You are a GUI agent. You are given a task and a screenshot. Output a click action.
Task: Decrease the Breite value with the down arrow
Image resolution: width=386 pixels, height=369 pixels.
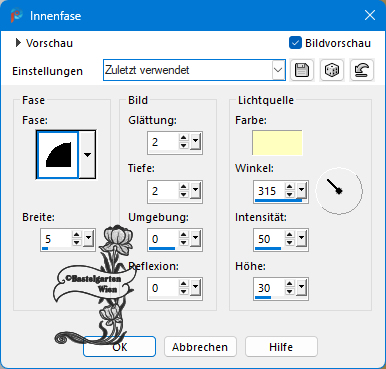click(x=77, y=242)
